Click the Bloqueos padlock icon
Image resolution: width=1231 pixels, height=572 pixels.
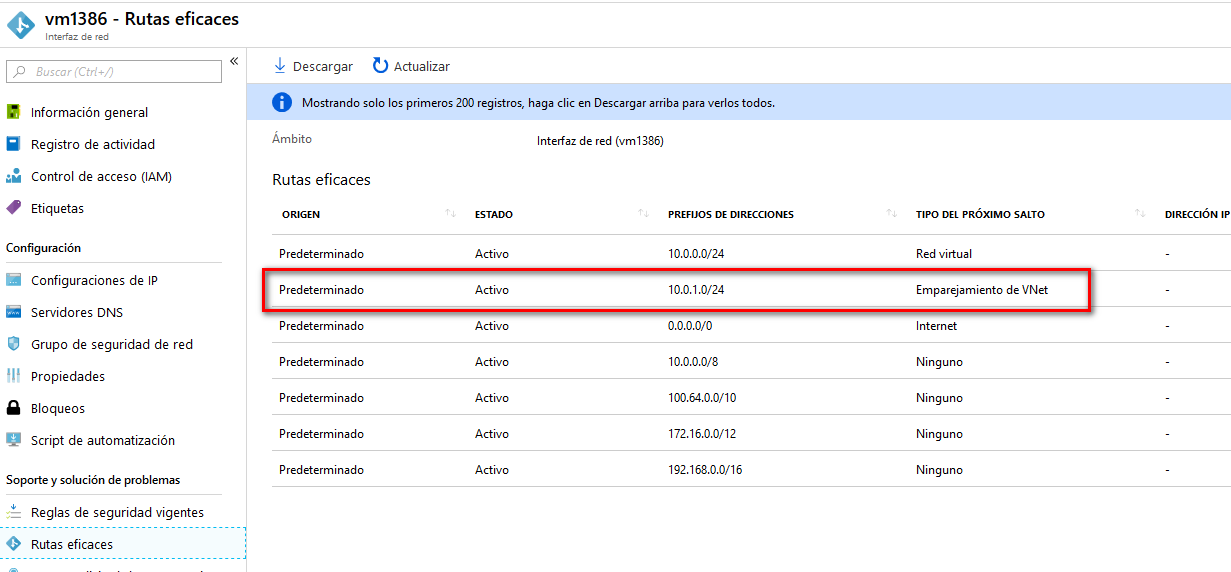pos(14,409)
